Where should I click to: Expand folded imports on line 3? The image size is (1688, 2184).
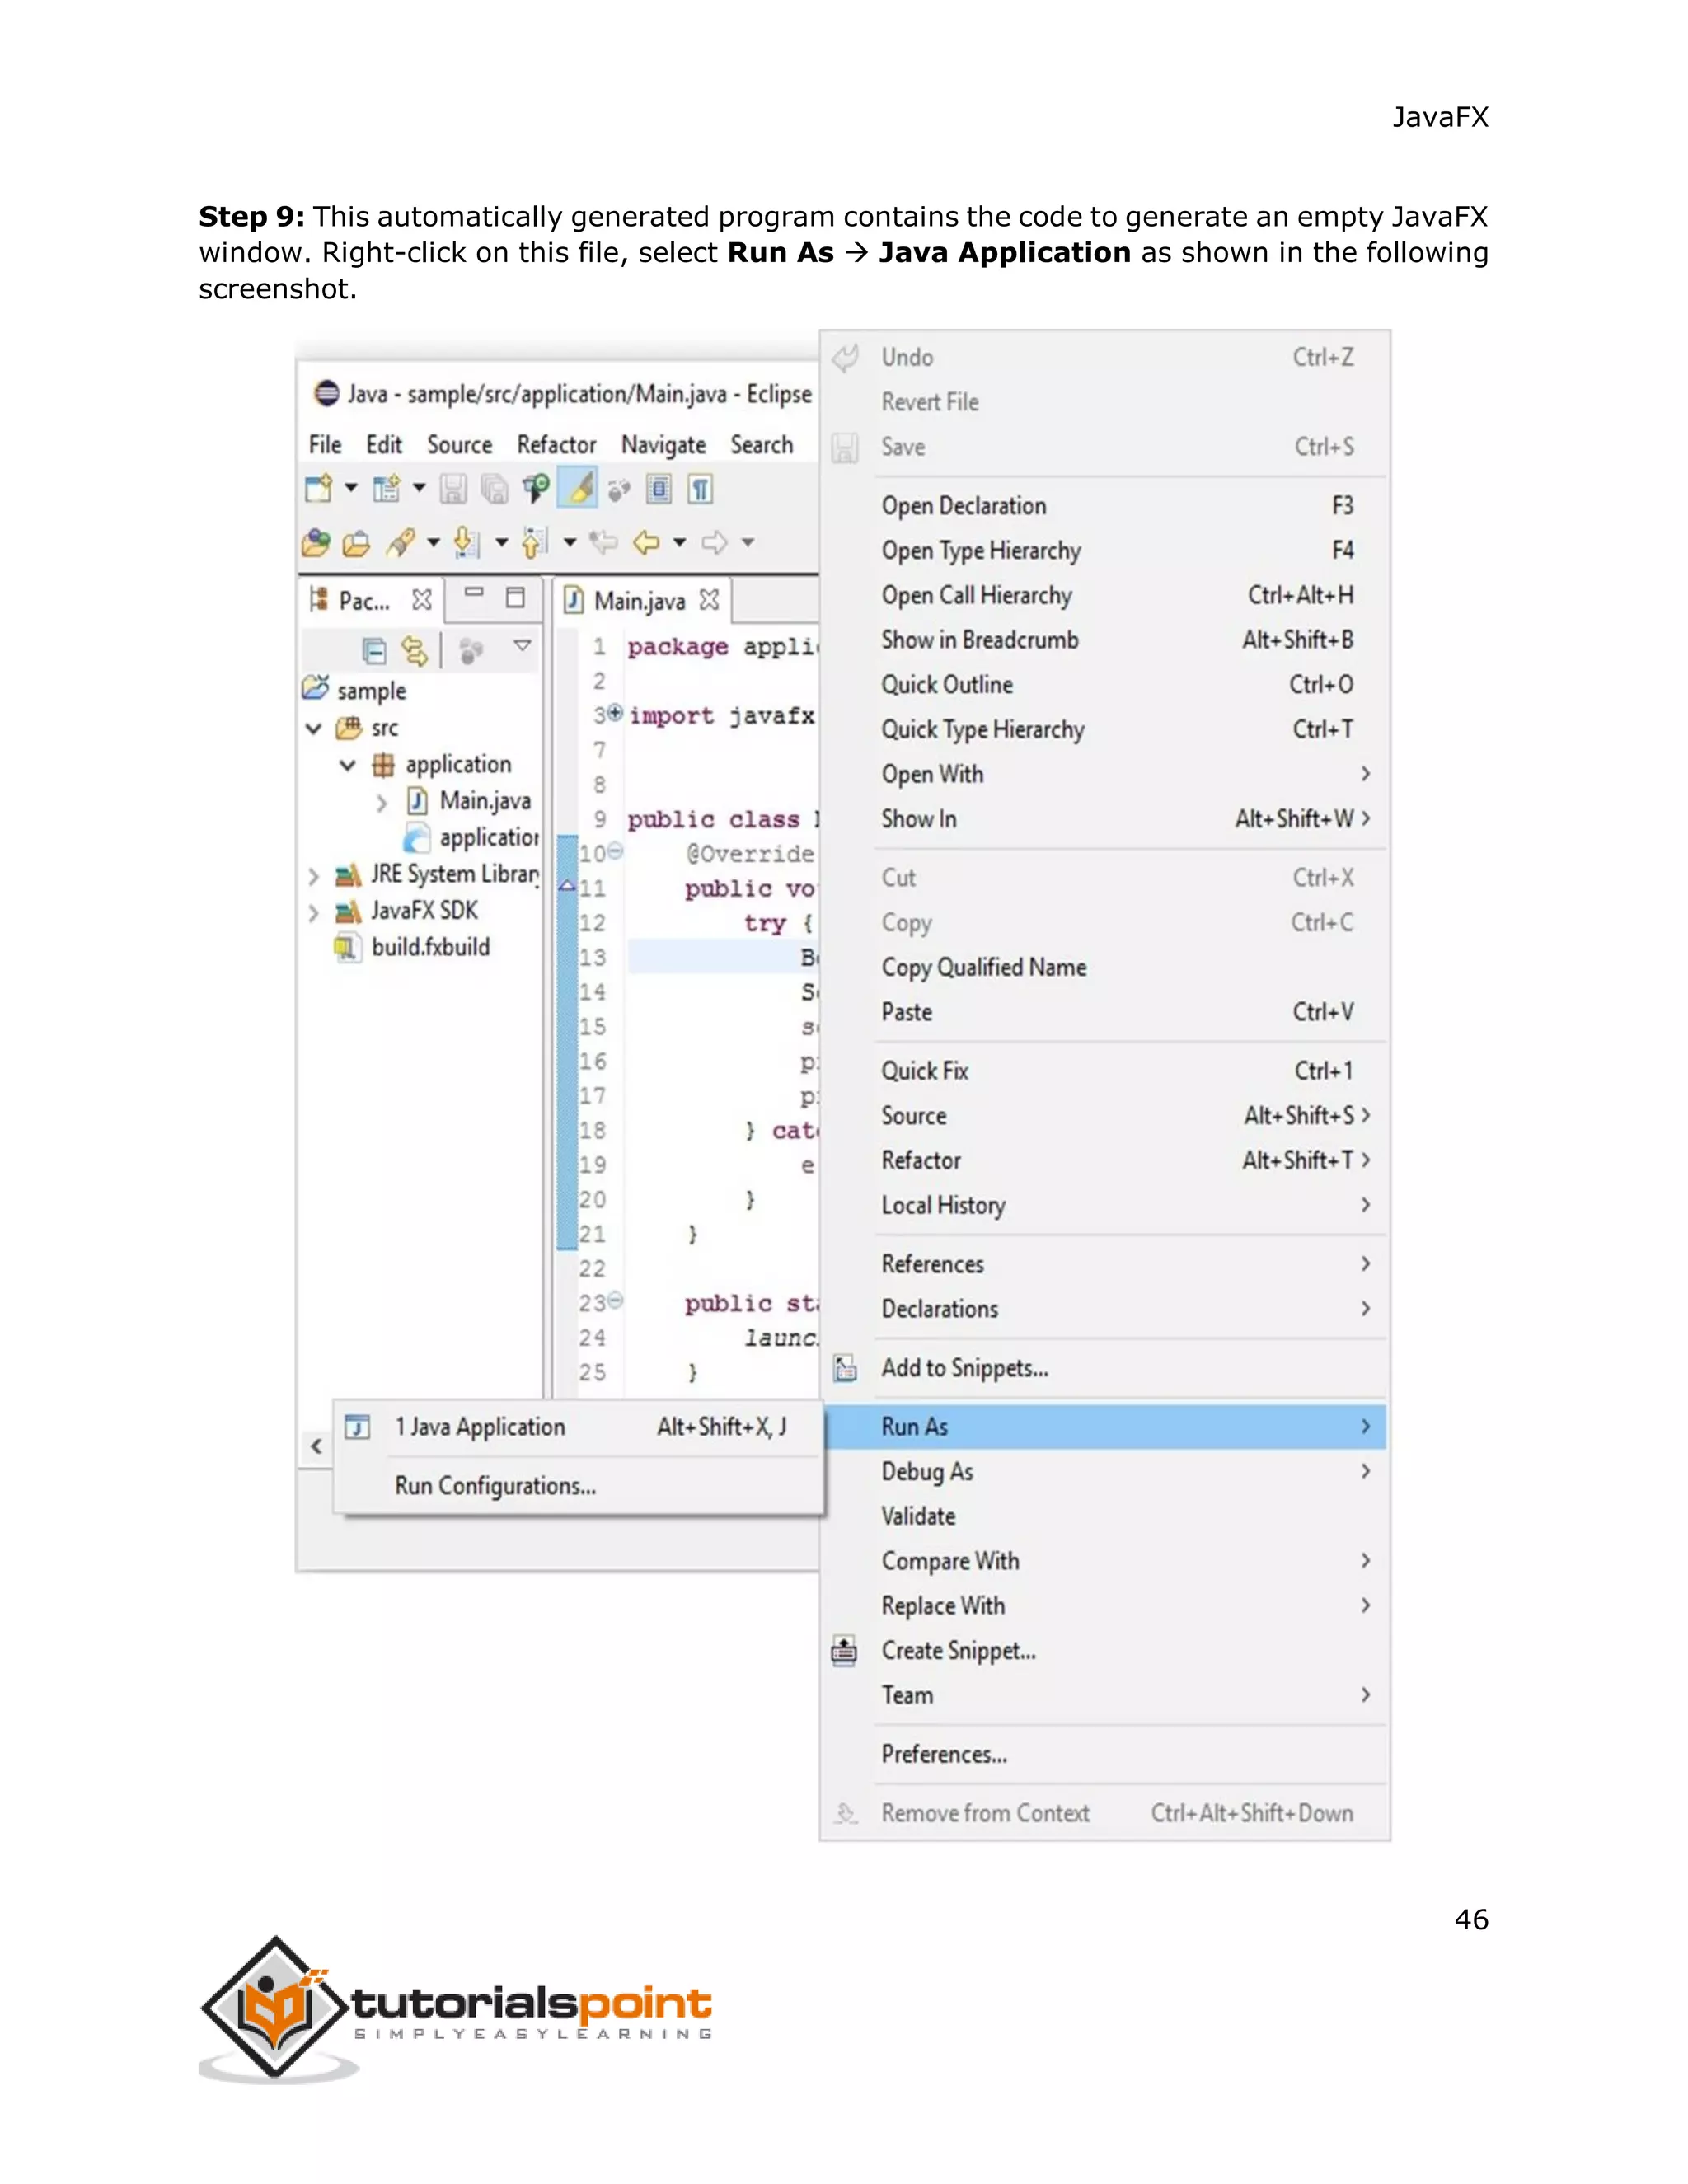click(x=615, y=713)
